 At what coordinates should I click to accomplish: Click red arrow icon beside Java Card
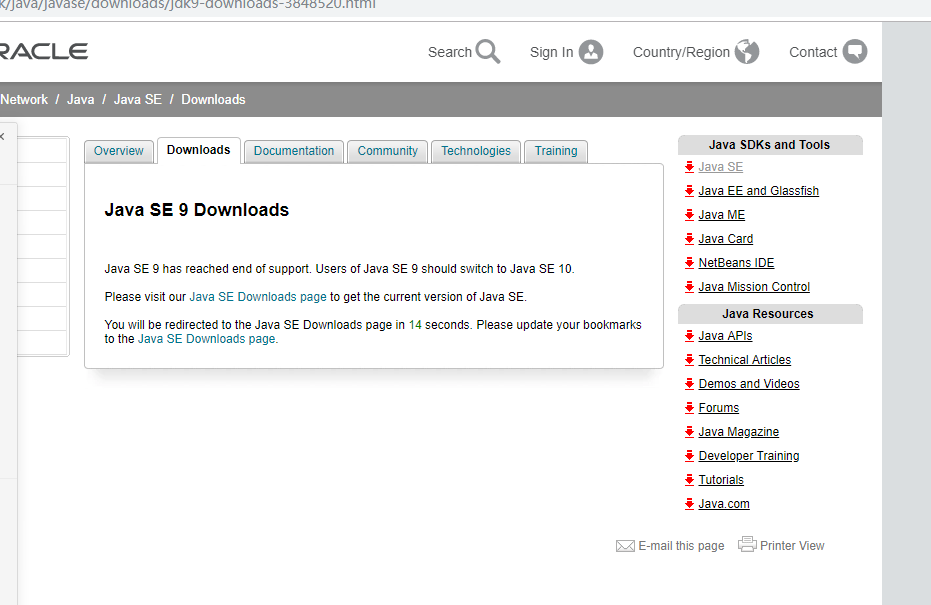pos(689,239)
